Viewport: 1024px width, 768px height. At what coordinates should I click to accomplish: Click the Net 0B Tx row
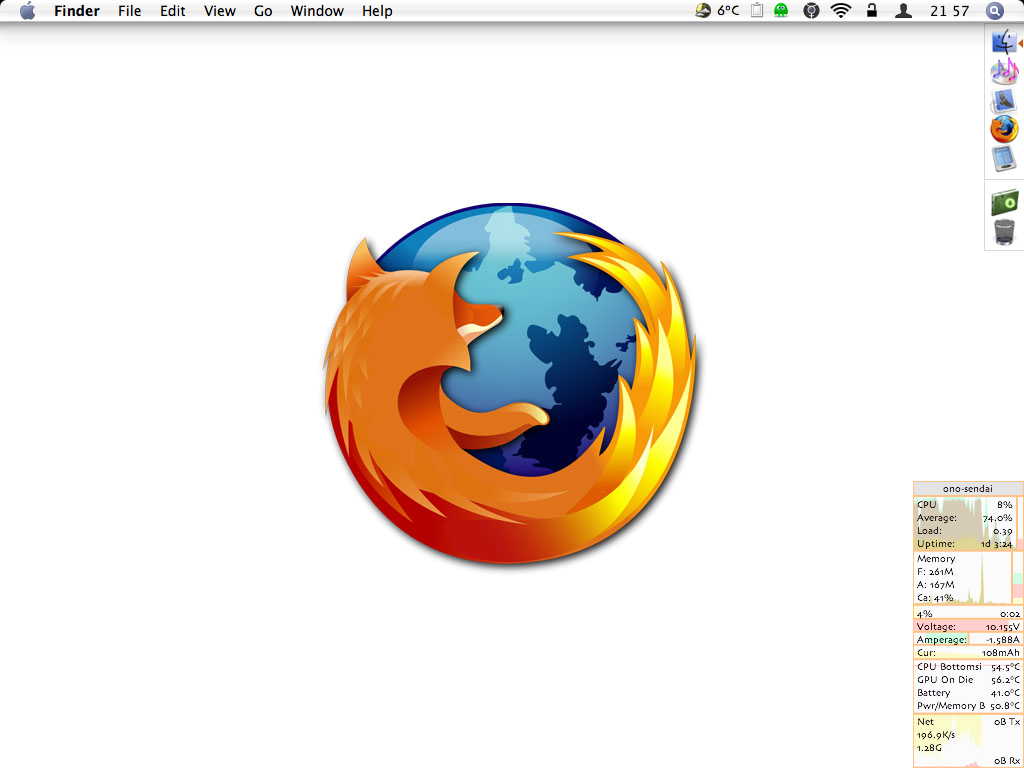[x=968, y=722]
